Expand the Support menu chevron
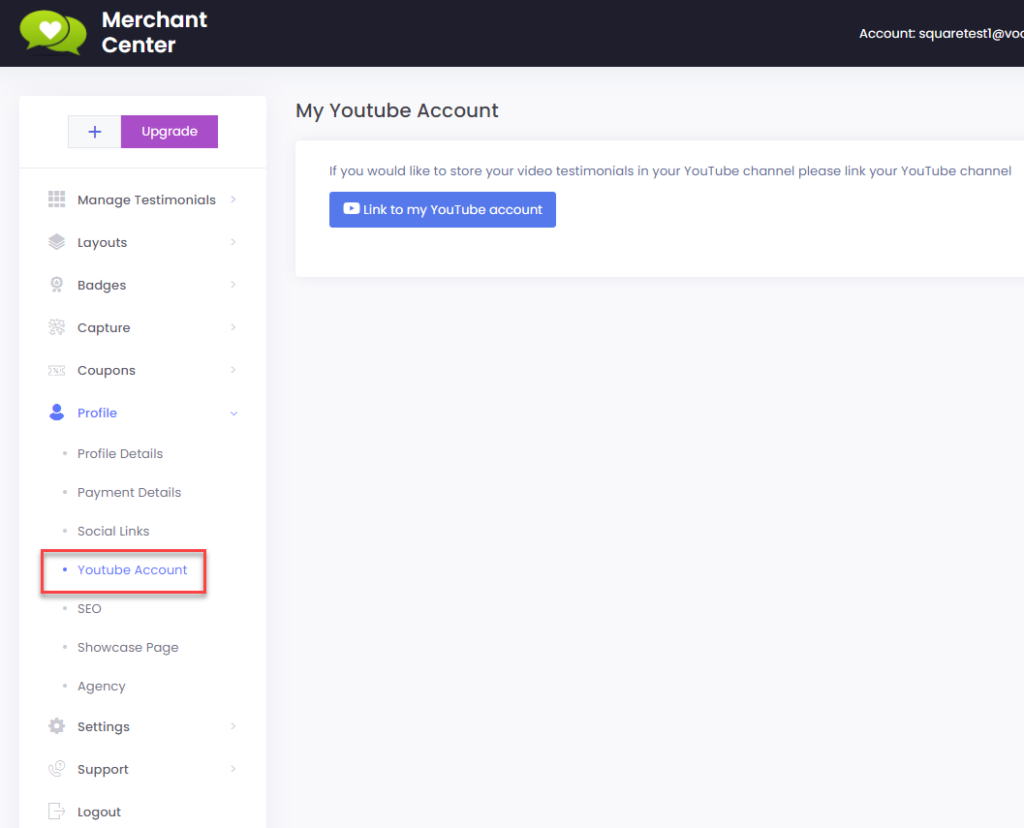 (233, 769)
